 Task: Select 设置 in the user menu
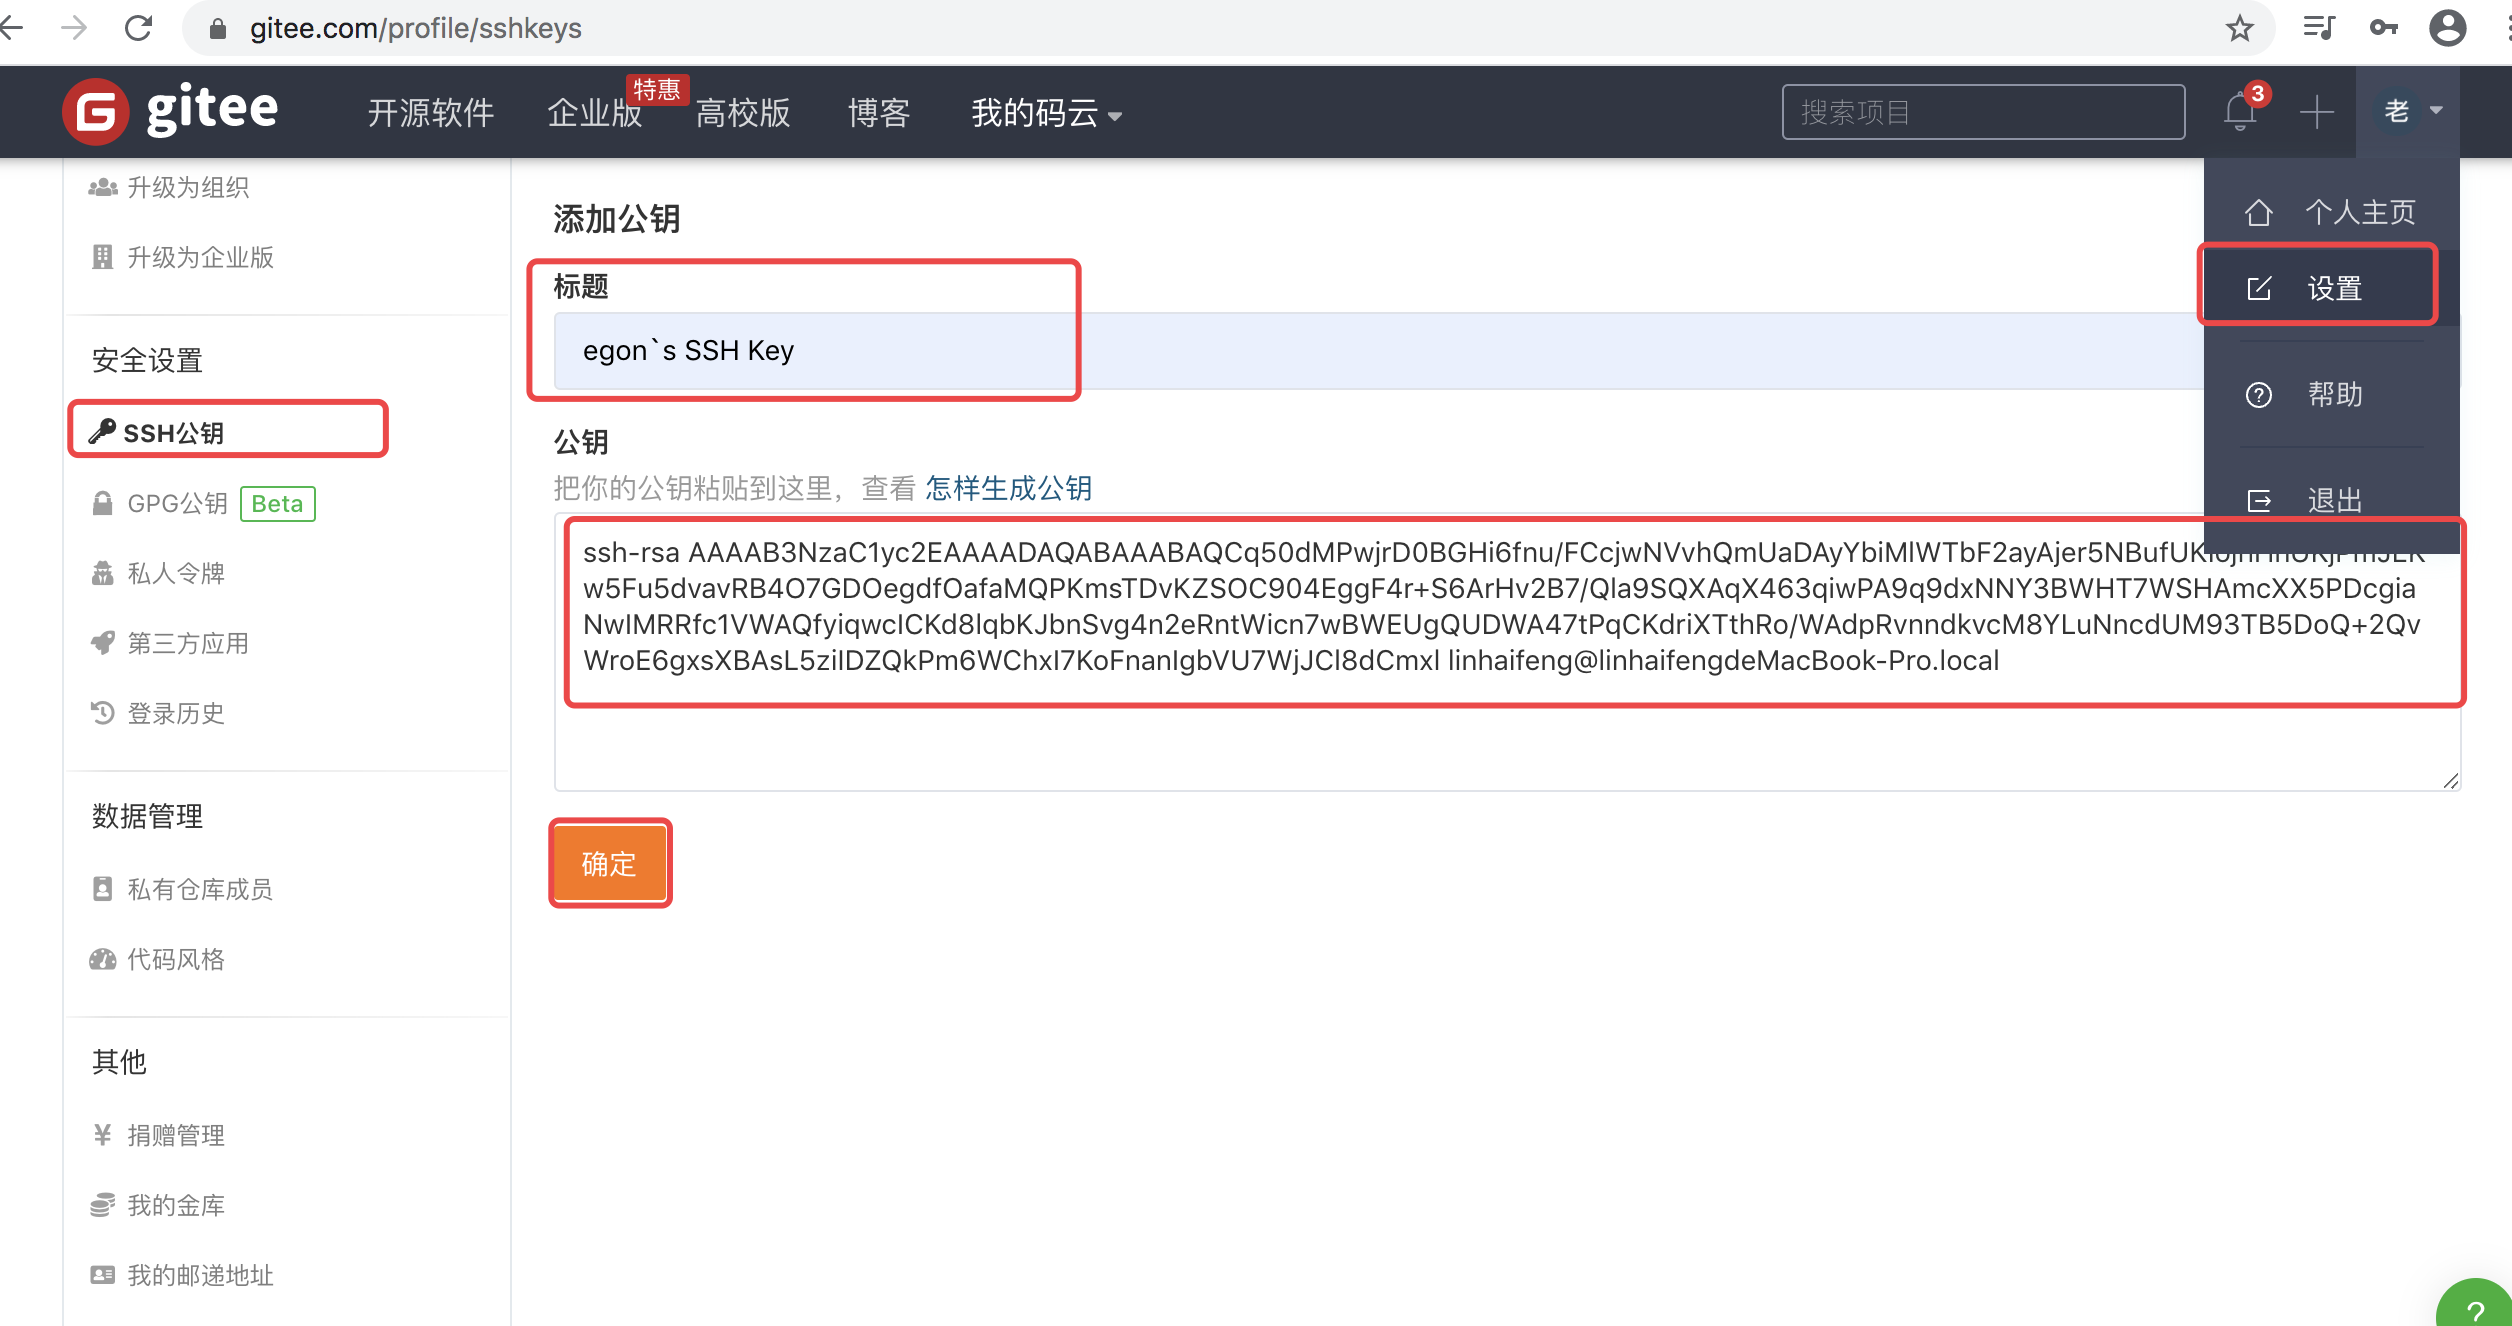pyautogui.click(x=2333, y=289)
